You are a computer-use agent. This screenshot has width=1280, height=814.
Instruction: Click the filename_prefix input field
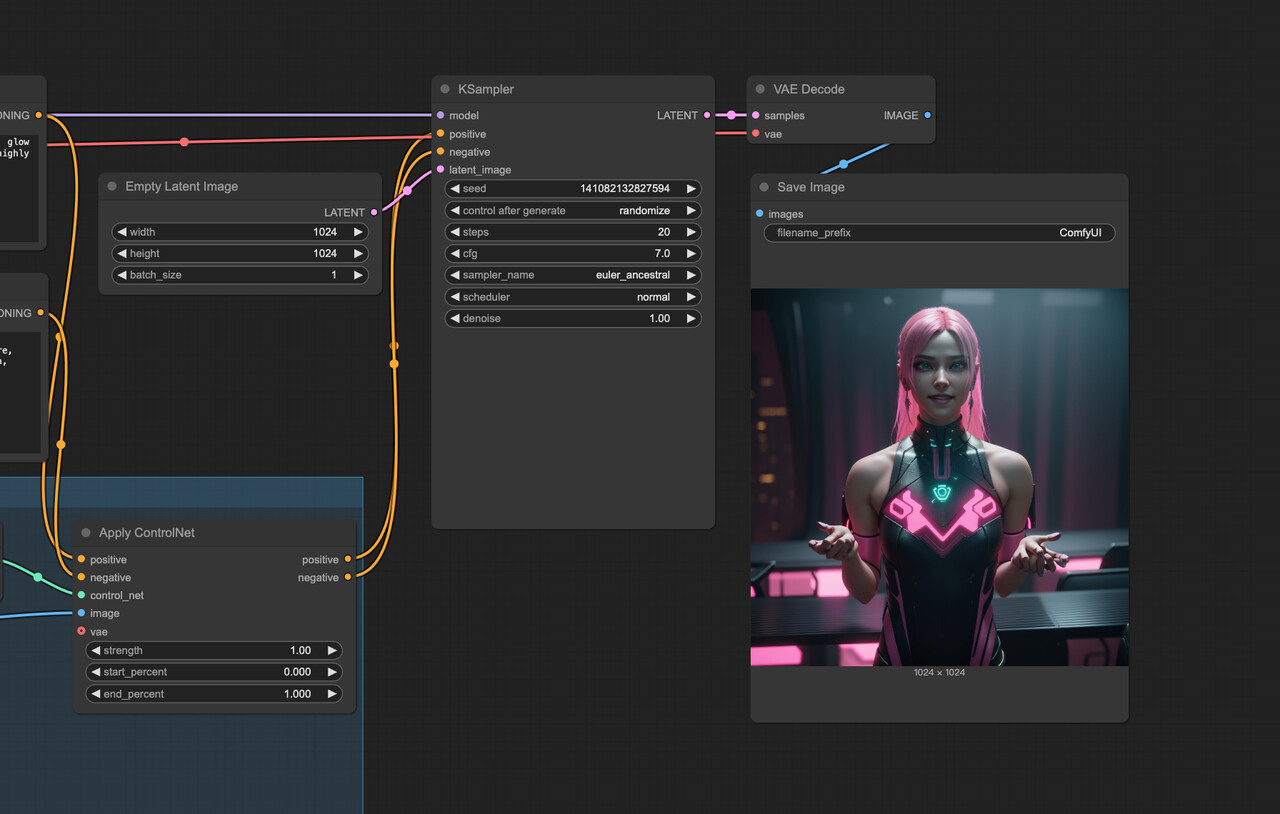[x=938, y=233]
